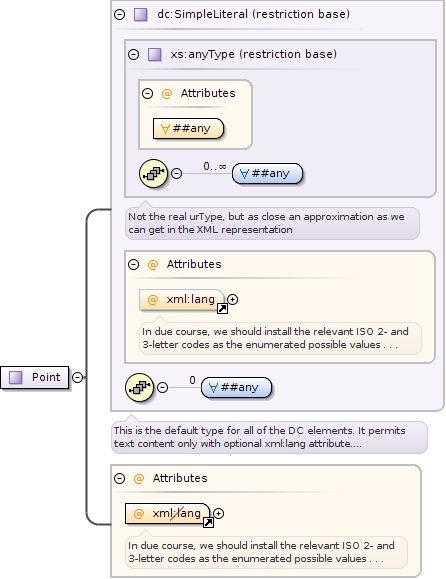Collapse the Point element's children

[78, 377]
